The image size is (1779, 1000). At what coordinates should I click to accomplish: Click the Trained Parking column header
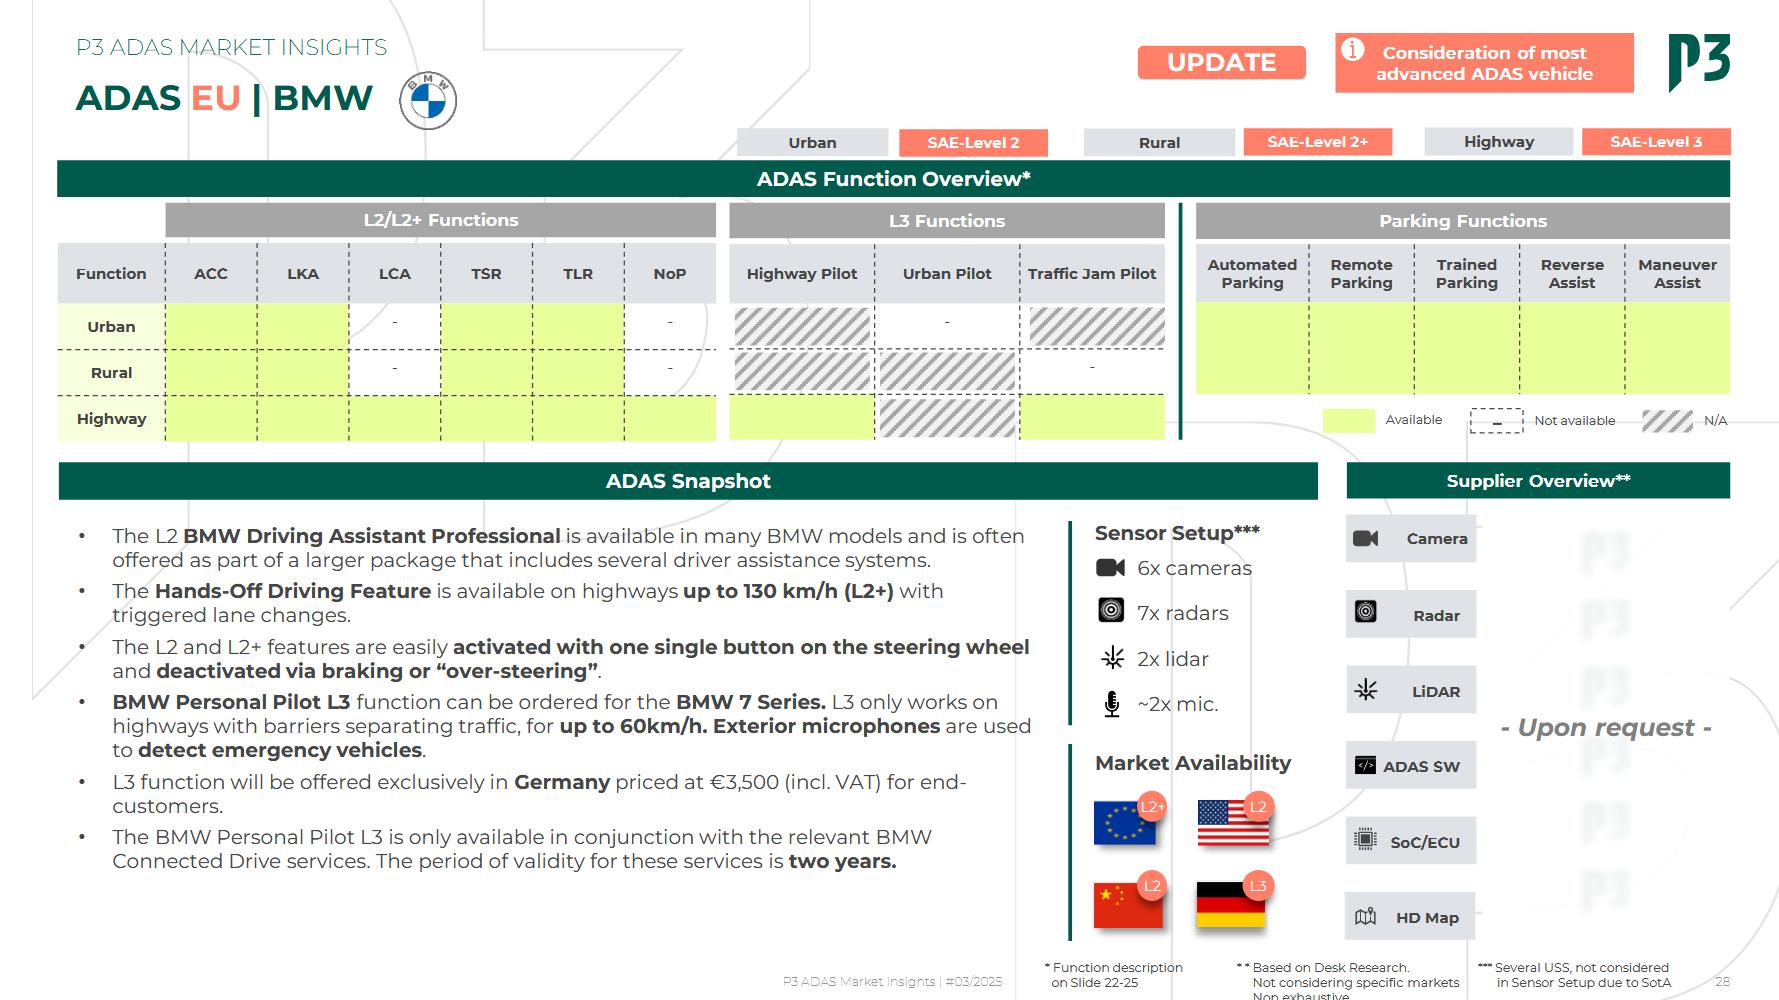tap(1467, 273)
